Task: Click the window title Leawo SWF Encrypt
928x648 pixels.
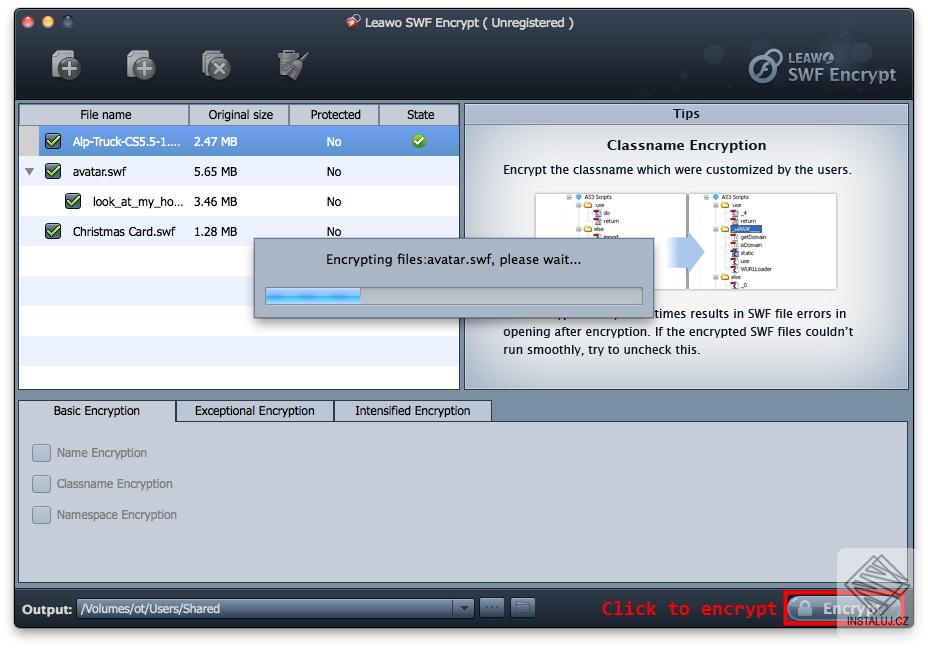Action: [x=468, y=22]
